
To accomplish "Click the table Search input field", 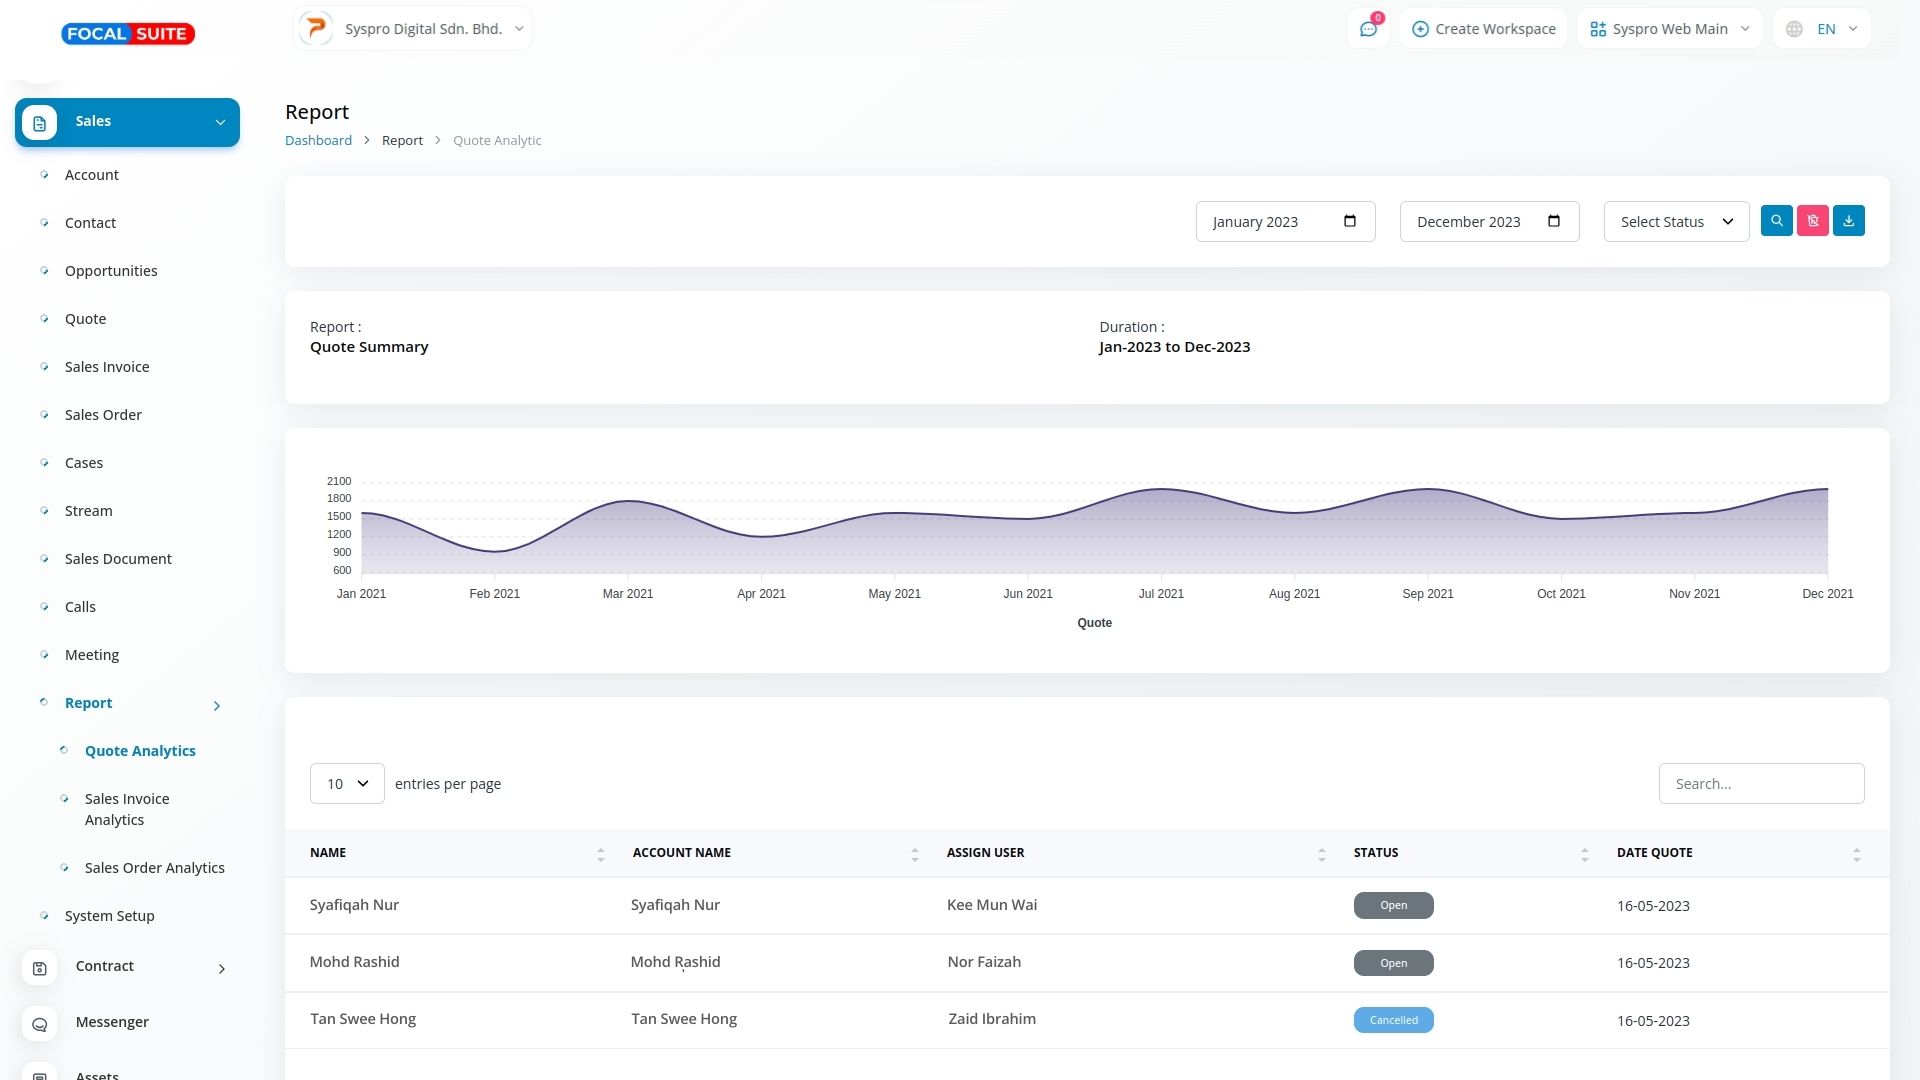I will (x=1760, y=784).
